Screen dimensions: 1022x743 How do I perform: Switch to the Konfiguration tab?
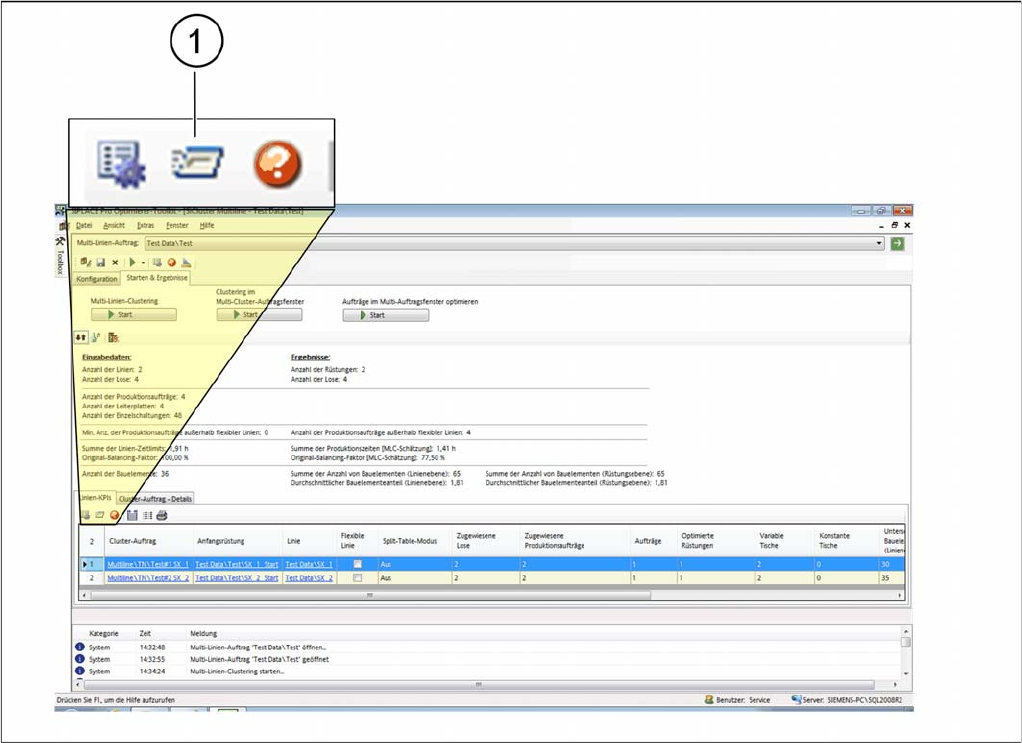point(97,279)
